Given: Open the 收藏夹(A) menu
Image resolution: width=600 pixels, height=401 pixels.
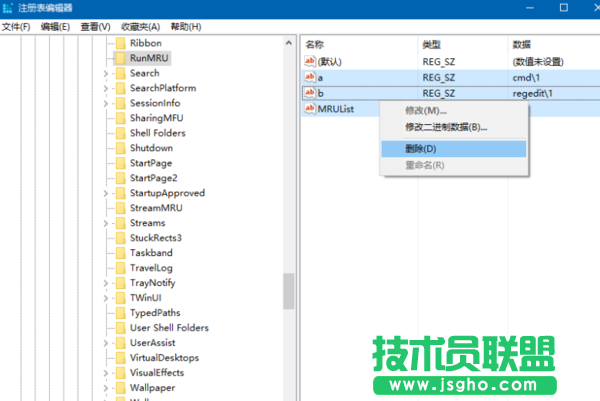Looking at the screenshot, I should 140,27.
